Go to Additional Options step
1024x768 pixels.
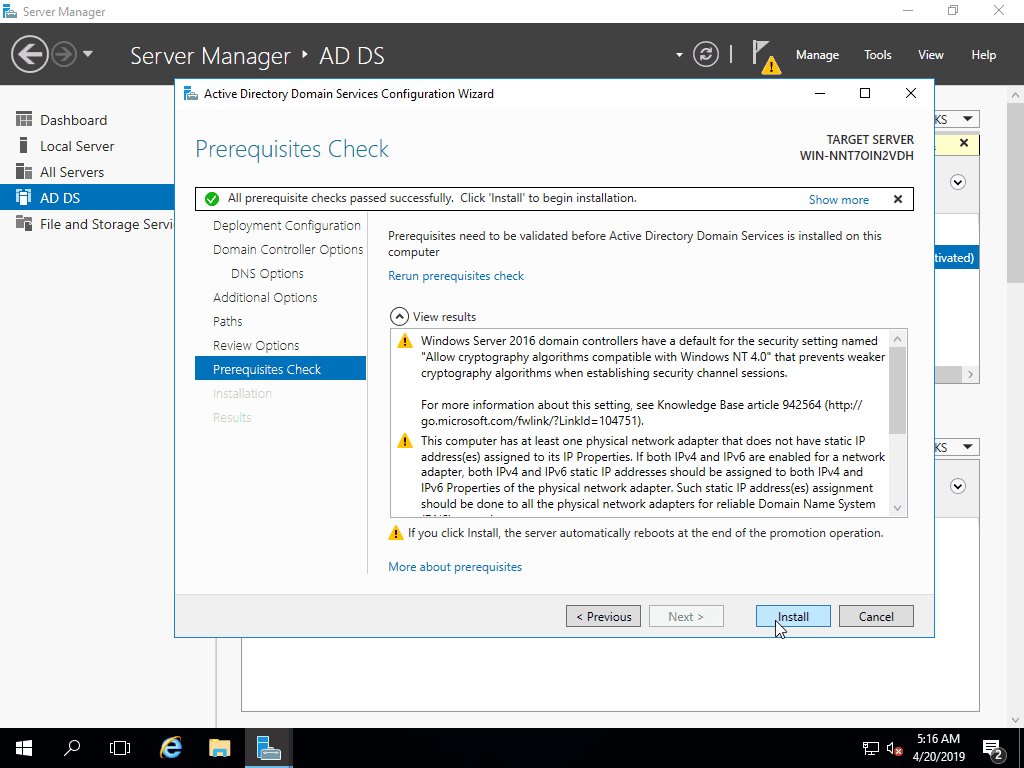click(265, 298)
